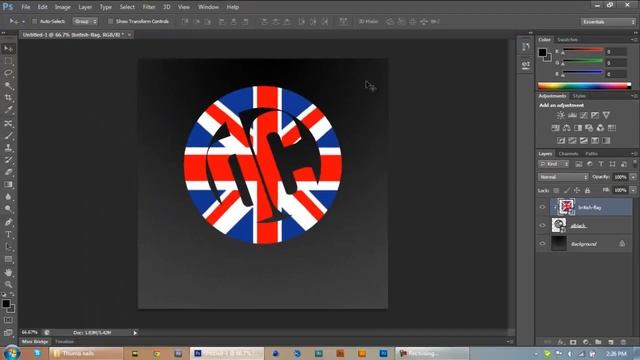Add a Photo Filter adjustment

(x=589, y=128)
